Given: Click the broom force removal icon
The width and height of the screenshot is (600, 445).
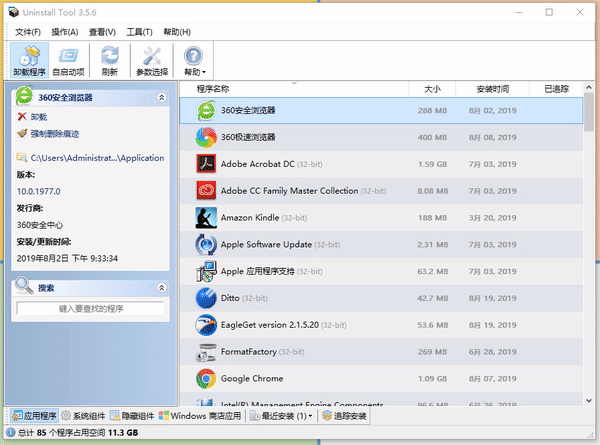Looking at the screenshot, I should coord(22,133).
